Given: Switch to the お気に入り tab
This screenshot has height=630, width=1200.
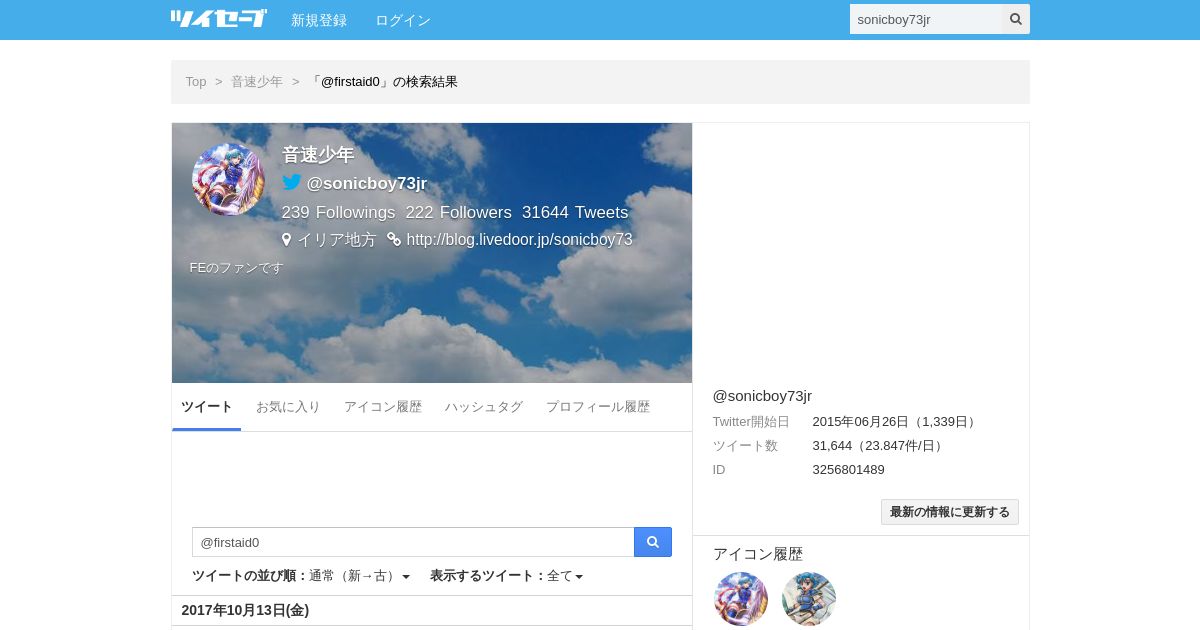Looking at the screenshot, I should click(288, 407).
